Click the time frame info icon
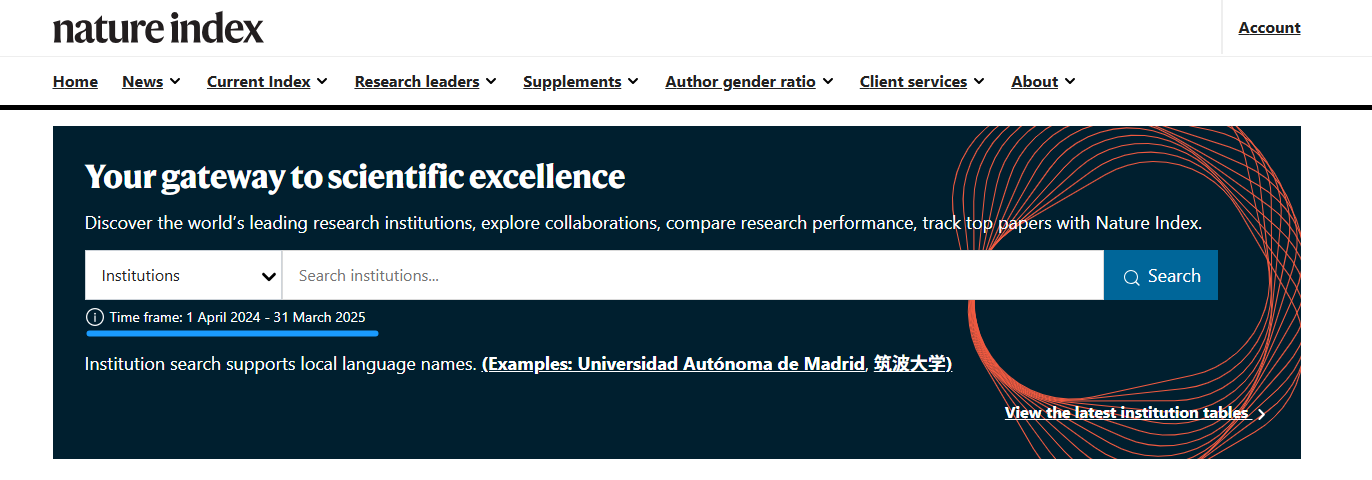 pyautogui.click(x=95, y=317)
